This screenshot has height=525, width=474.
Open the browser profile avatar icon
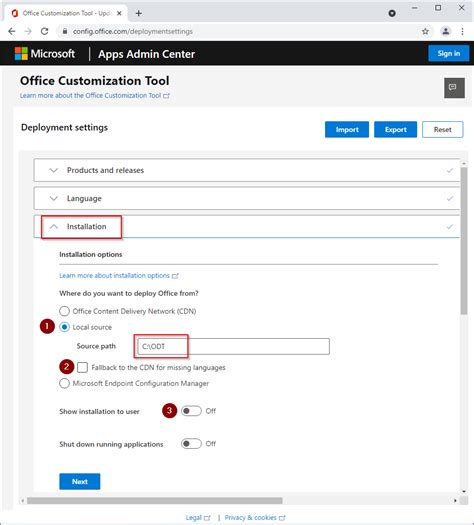pyautogui.click(x=446, y=31)
